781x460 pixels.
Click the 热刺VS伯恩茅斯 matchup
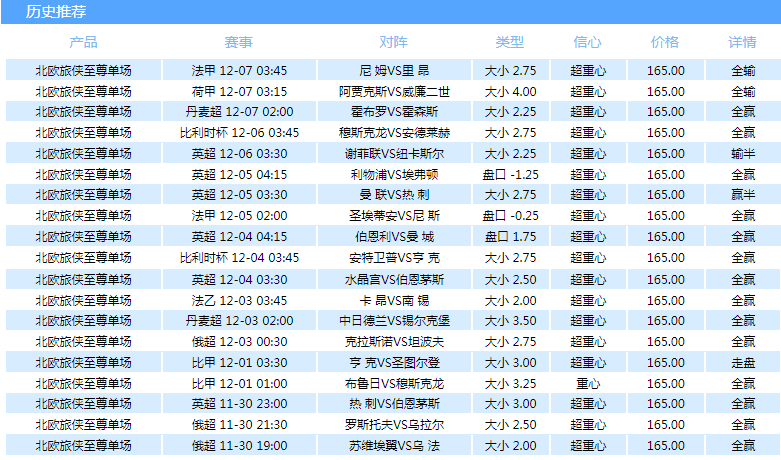click(x=394, y=404)
